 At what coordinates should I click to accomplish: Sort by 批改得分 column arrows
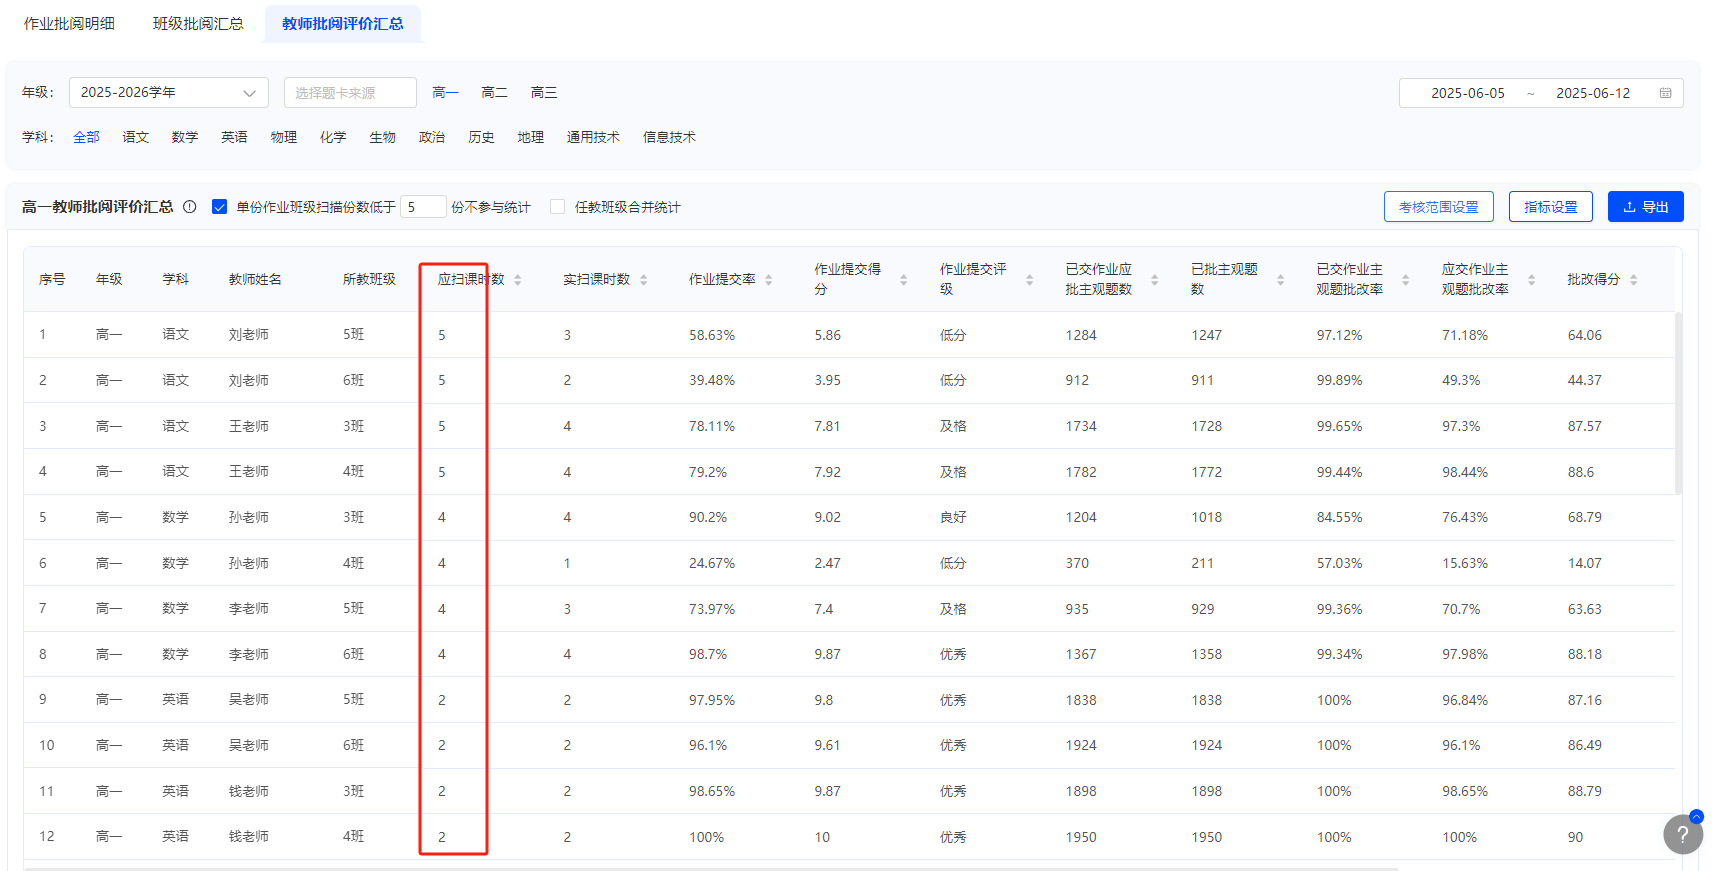(1634, 280)
